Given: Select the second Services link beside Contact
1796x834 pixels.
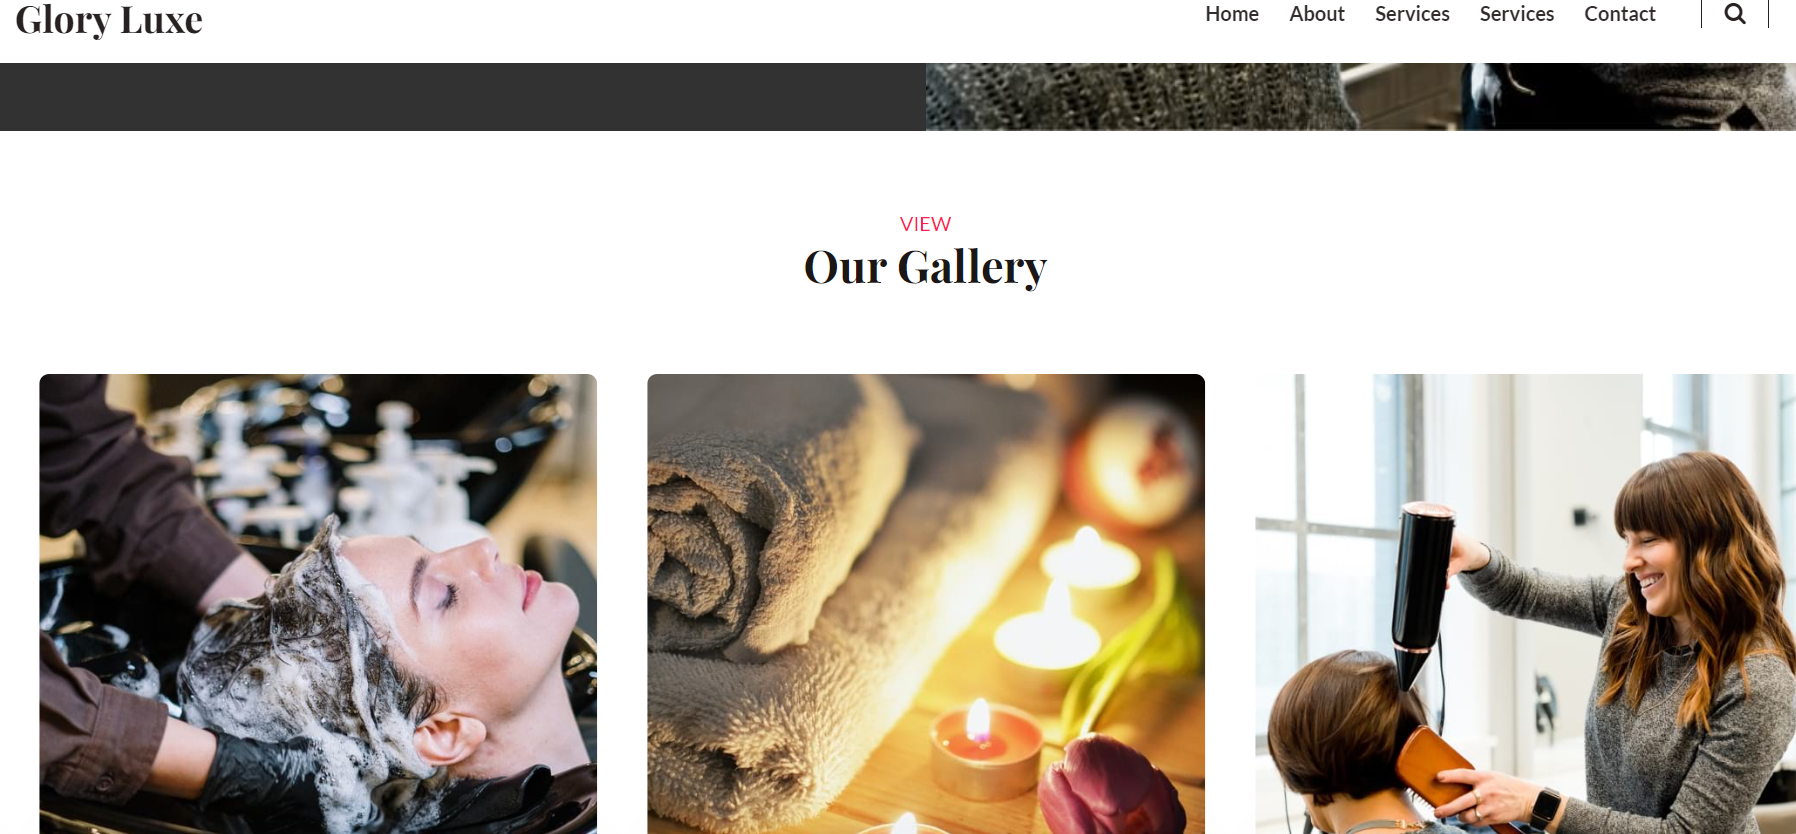Looking at the screenshot, I should coord(1517,14).
